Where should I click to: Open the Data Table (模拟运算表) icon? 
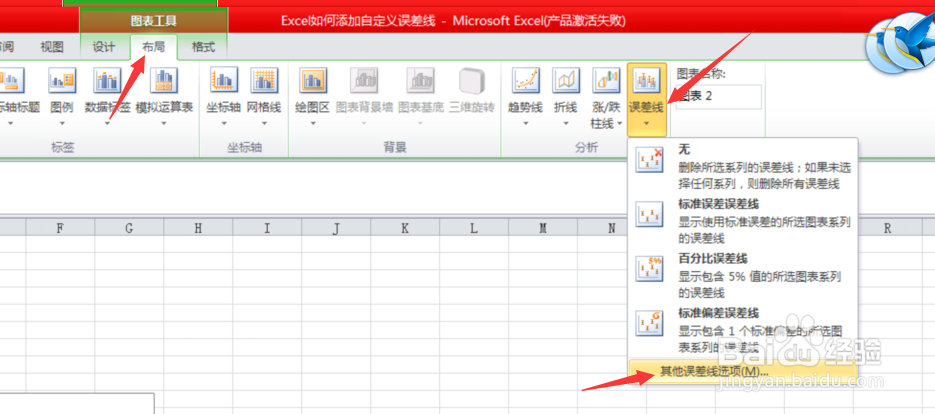(x=164, y=80)
